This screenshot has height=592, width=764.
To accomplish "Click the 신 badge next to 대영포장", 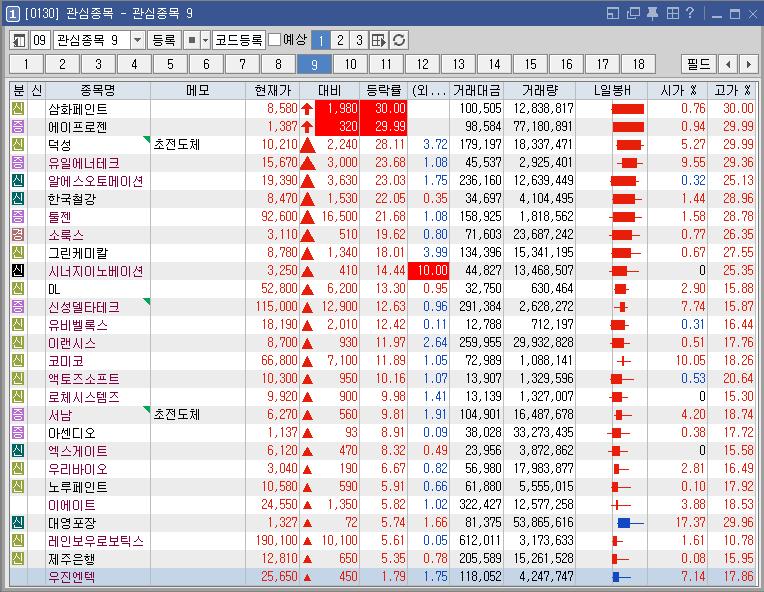I will [18, 523].
